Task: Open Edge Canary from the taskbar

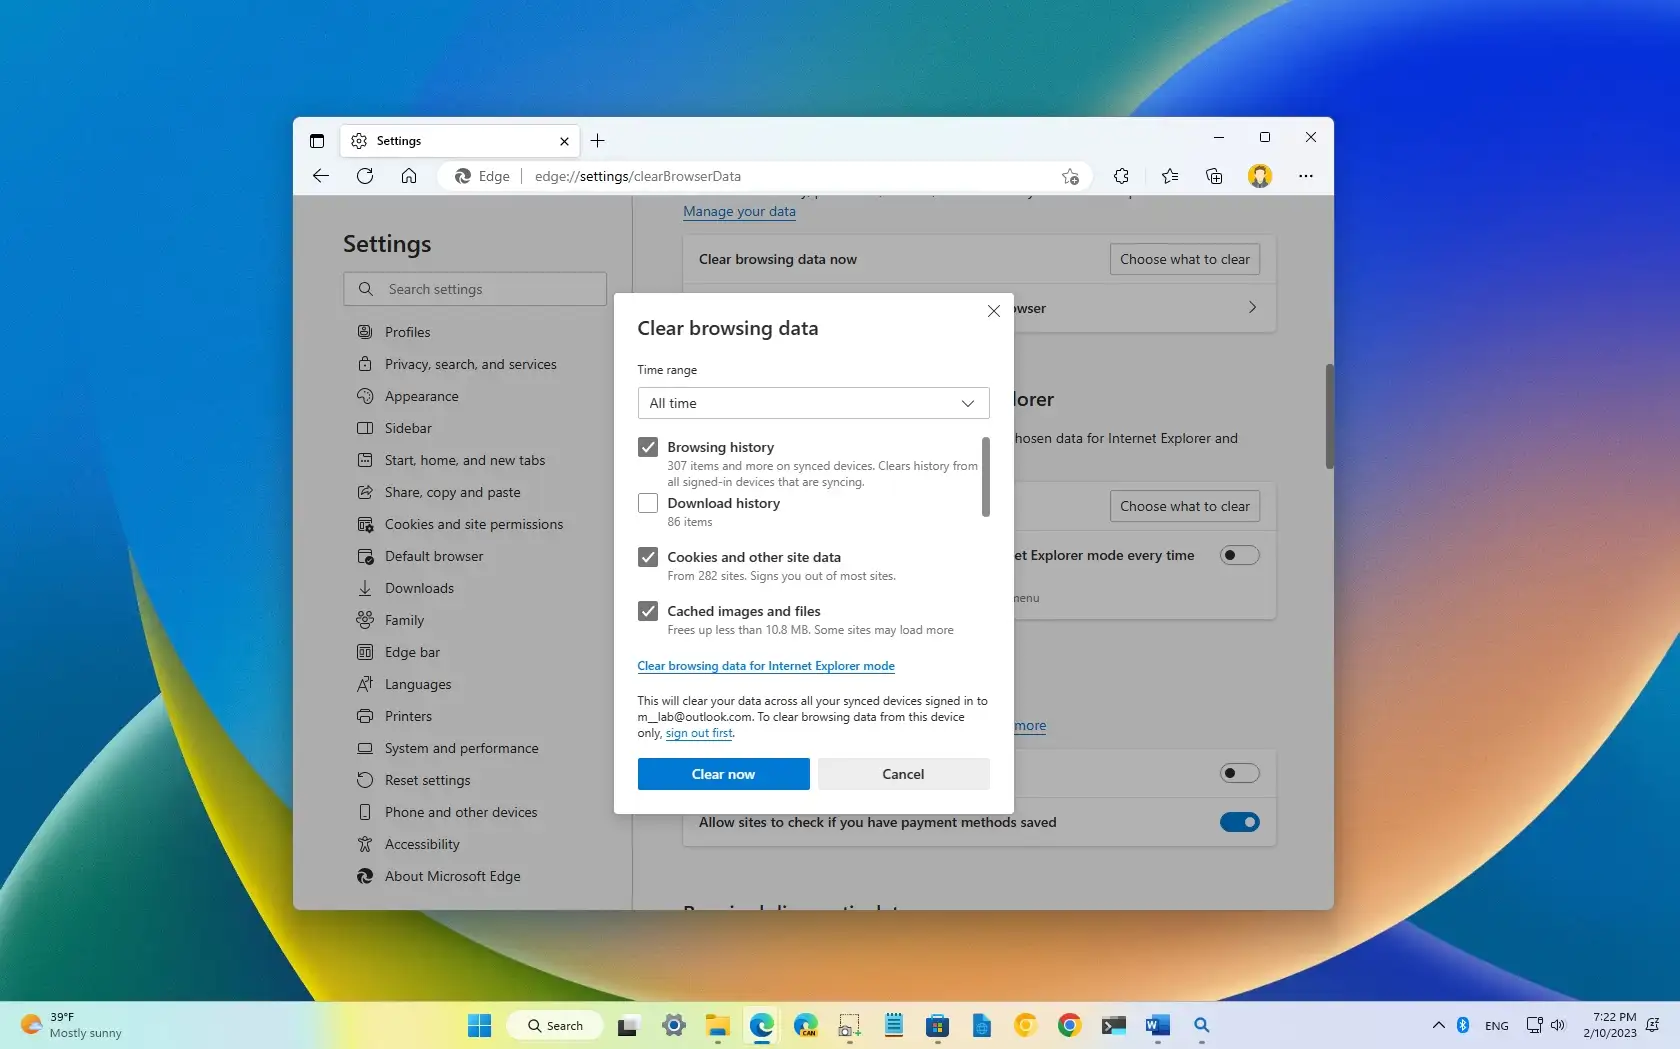Action: tap(806, 1025)
